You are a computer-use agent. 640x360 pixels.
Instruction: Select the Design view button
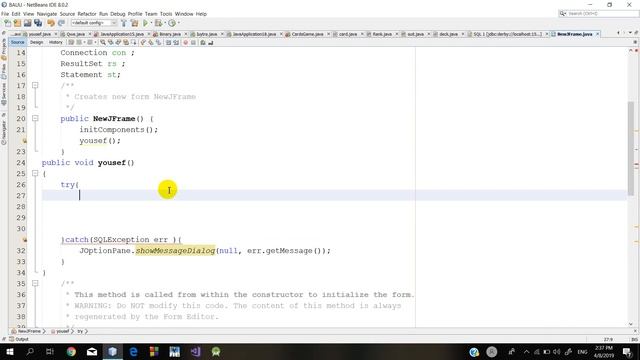pos(36,42)
